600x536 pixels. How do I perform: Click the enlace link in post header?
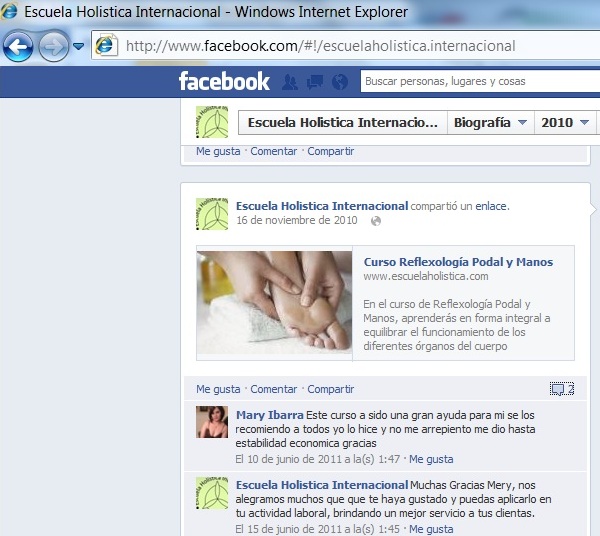pos(491,206)
